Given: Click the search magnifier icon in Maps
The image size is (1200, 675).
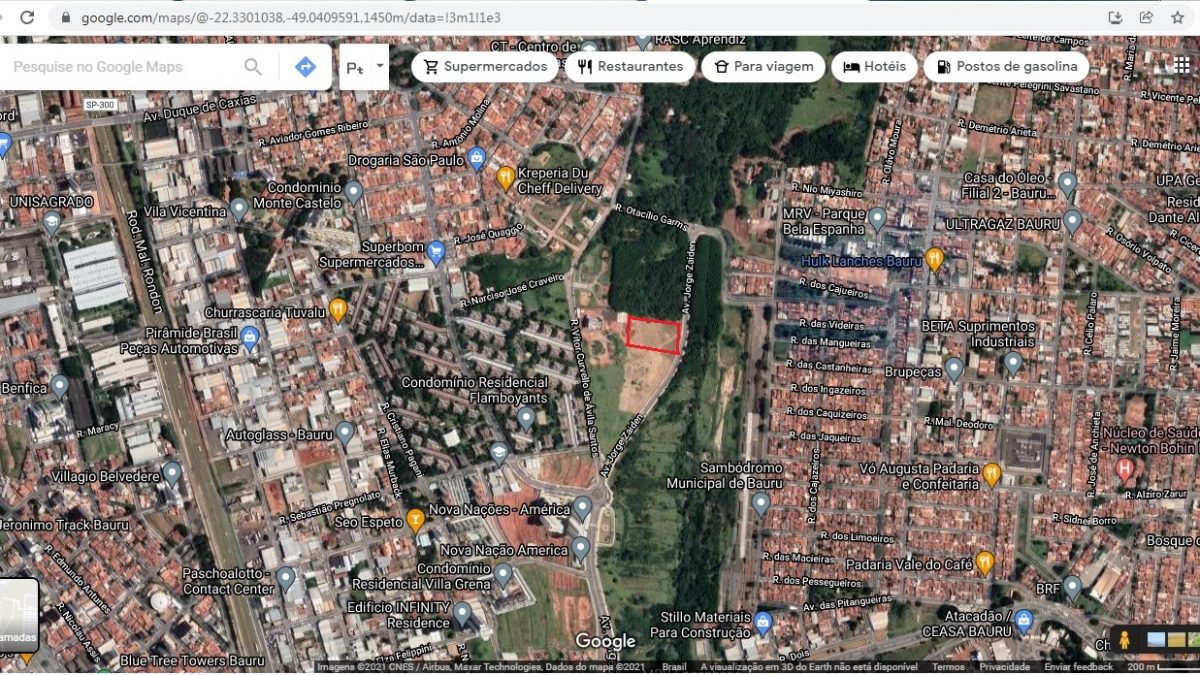Looking at the screenshot, I should [x=253, y=67].
